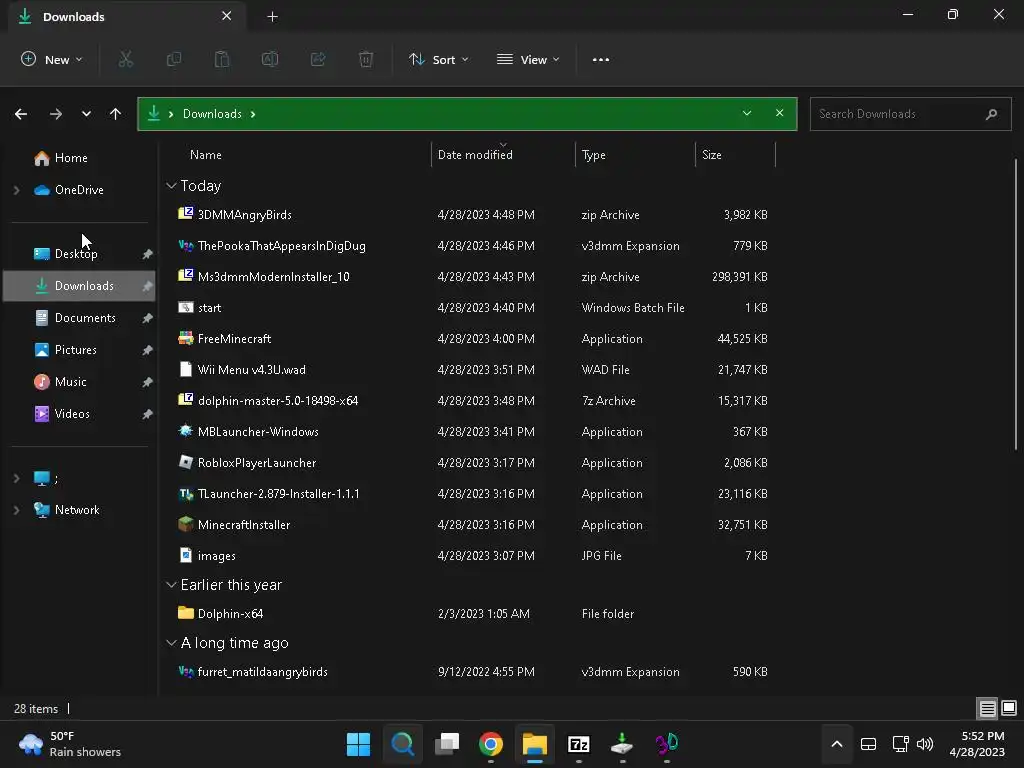This screenshot has height=768, width=1024.
Task: Open the See more ellipsis menu
Action: (x=601, y=59)
